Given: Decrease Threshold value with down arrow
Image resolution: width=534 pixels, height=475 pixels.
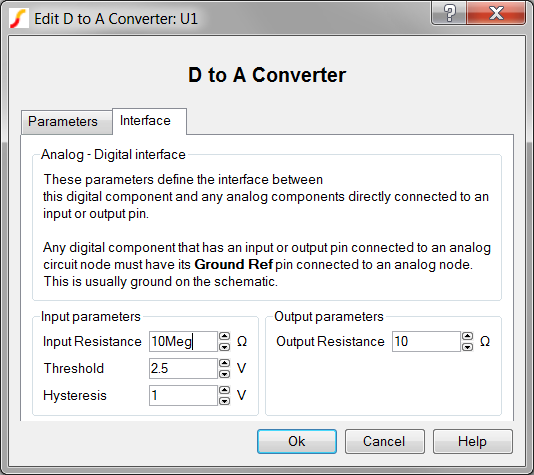Looking at the screenshot, I should pos(224,374).
